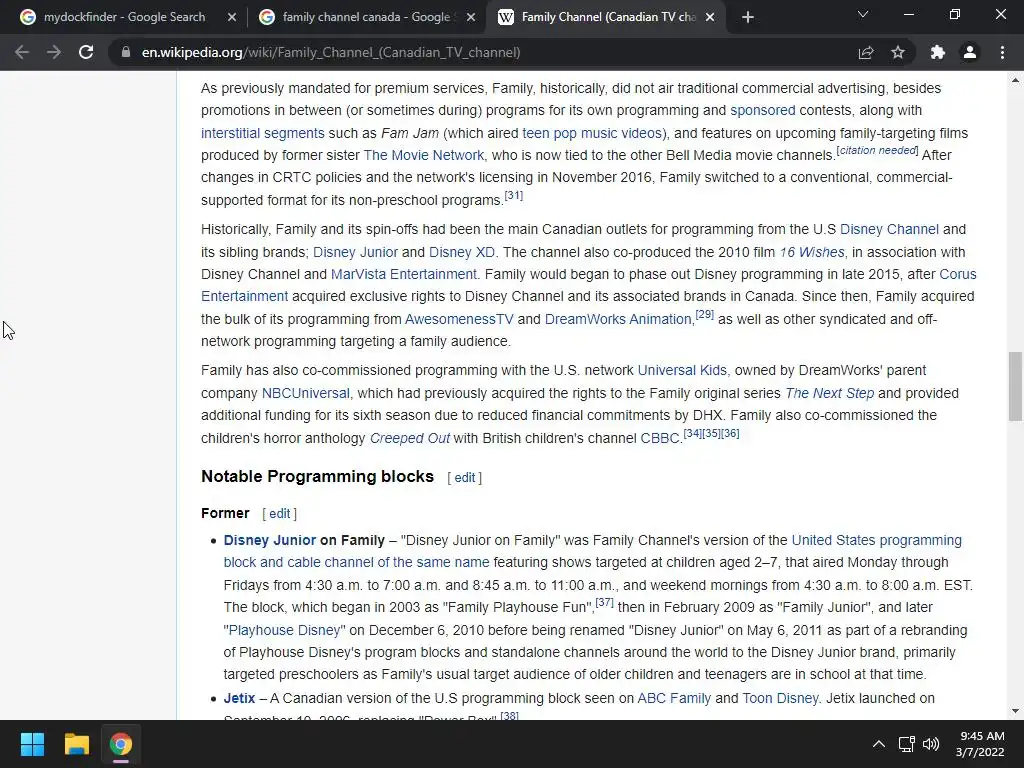Open Chrome extensions puzzle icon
This screenshot has height=768, width=1024.
[938, 52]
